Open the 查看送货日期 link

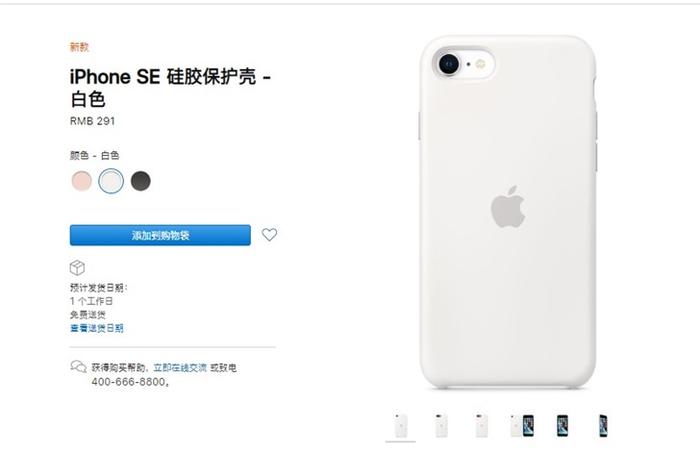click(x=97, y=328)
